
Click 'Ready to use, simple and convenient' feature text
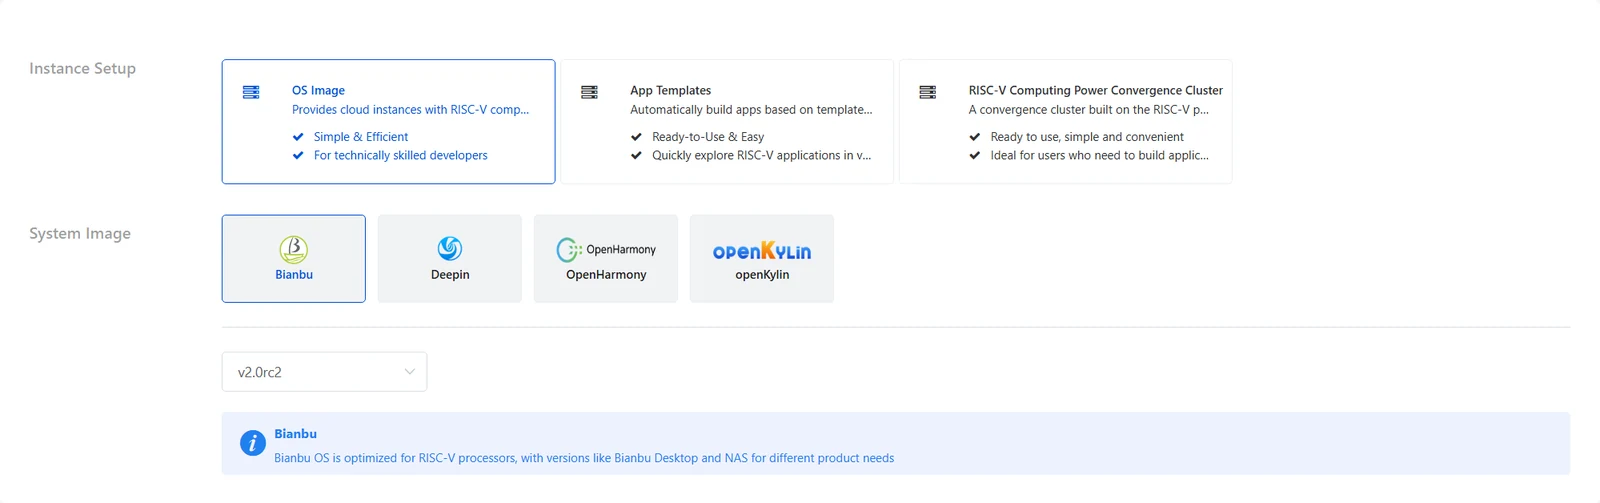pyautogui.click(x=1087, y=137)
